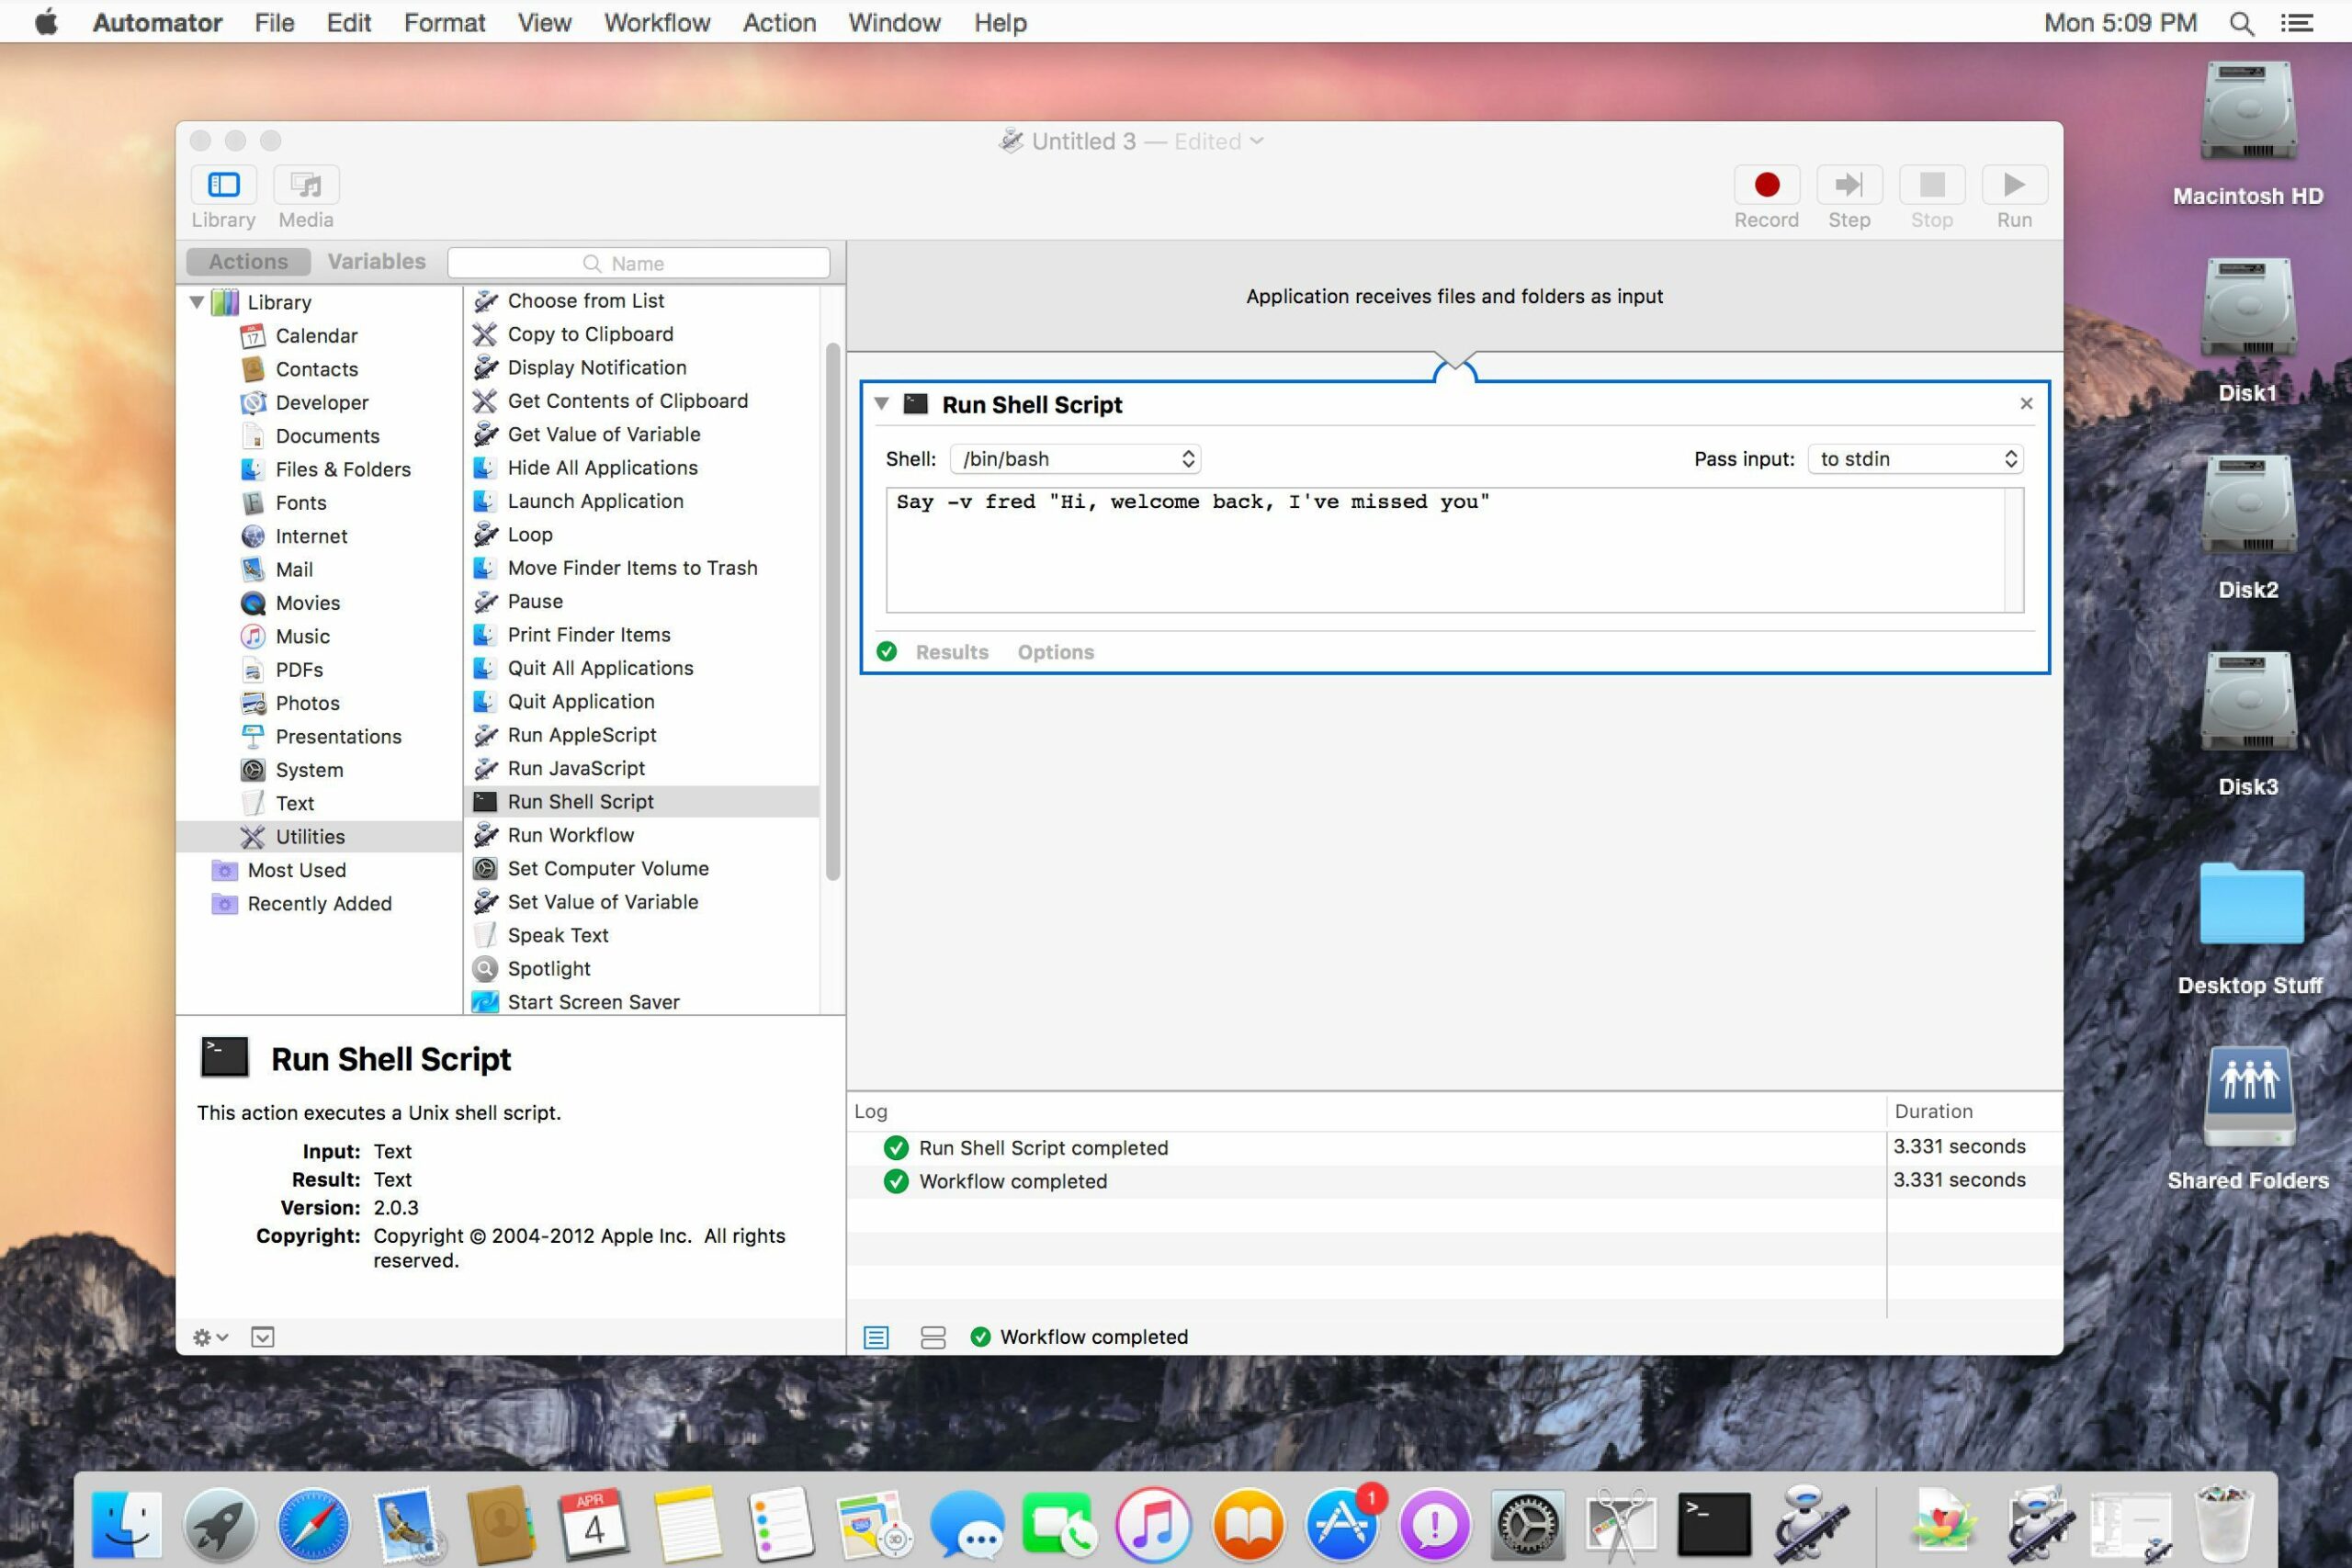
Task: Show the Results of the action
Action: click(951, 652)
